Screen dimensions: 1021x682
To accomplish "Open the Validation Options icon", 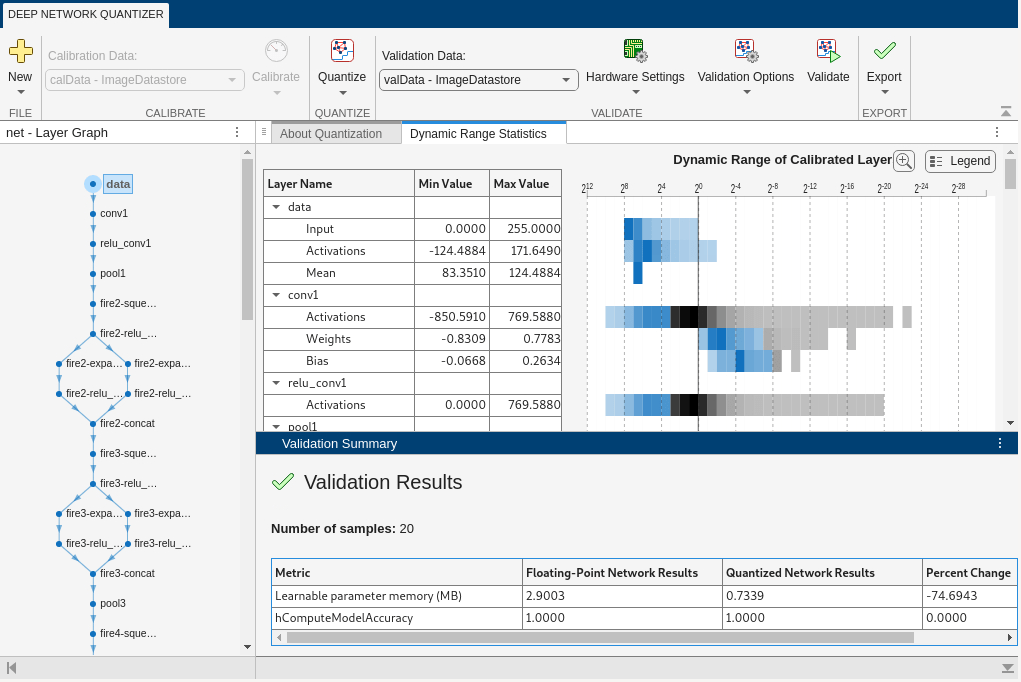I will pyautogui.click(x=746, y=51).
